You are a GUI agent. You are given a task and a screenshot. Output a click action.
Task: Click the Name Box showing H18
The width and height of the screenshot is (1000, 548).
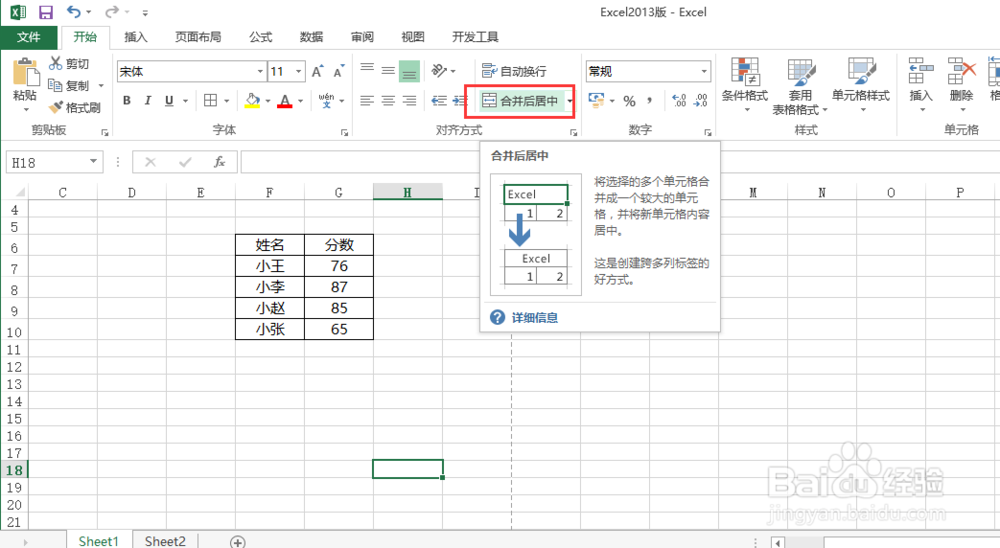[46, 162]
